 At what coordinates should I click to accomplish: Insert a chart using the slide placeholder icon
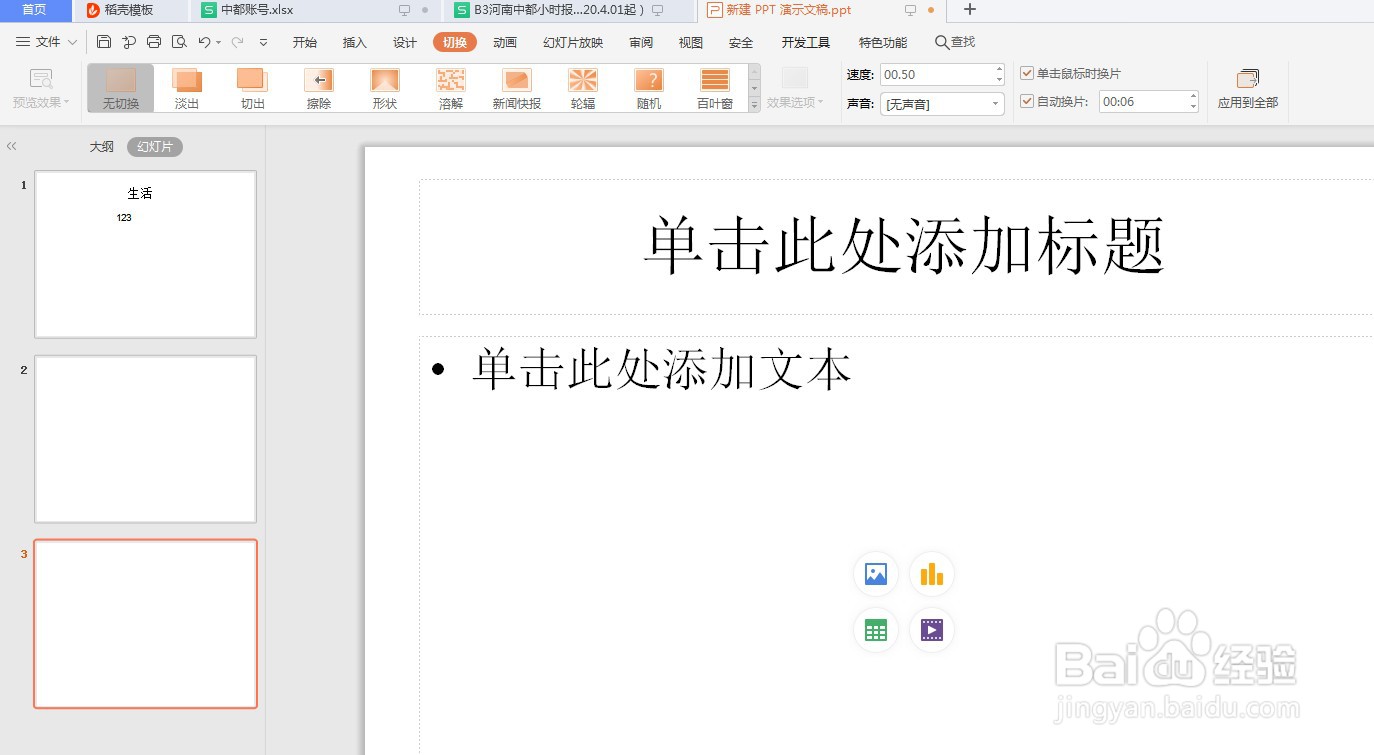click(931, 574)
